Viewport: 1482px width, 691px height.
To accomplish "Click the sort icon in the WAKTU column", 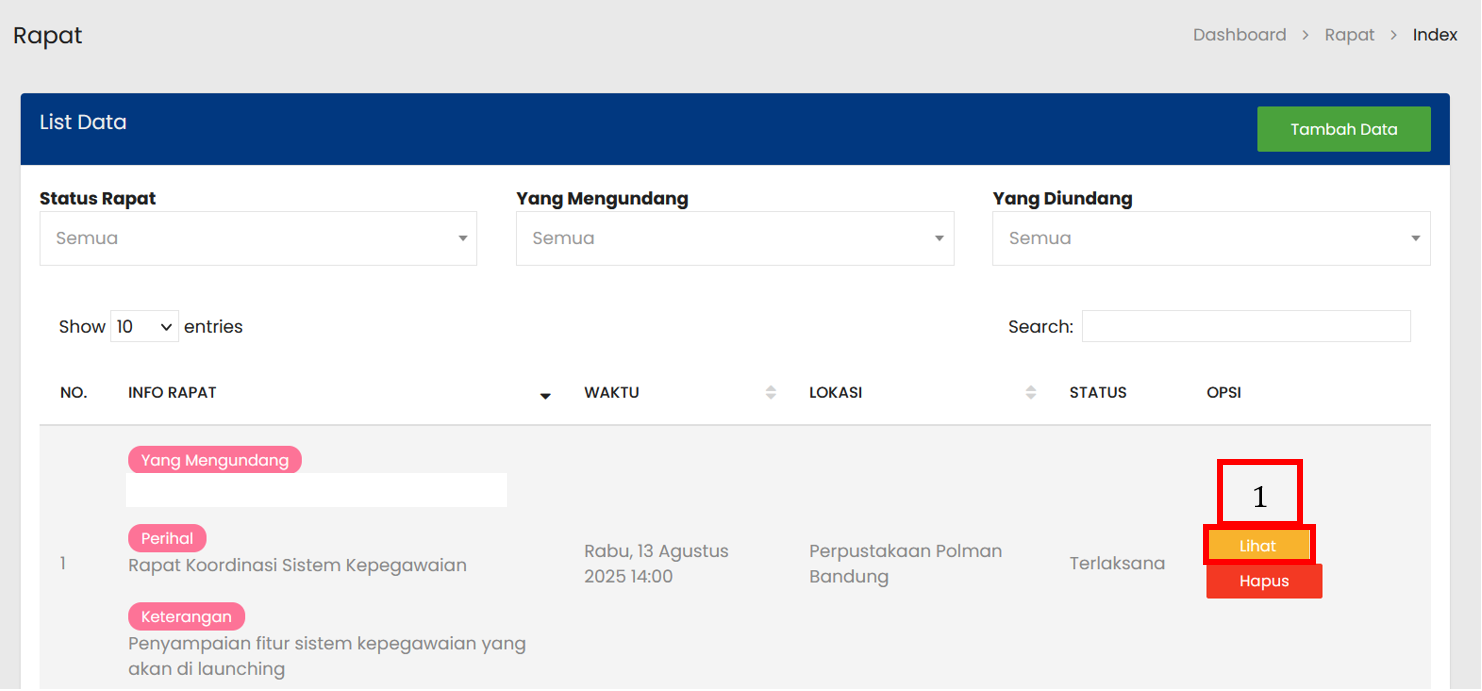I will (x=770, y=393).
